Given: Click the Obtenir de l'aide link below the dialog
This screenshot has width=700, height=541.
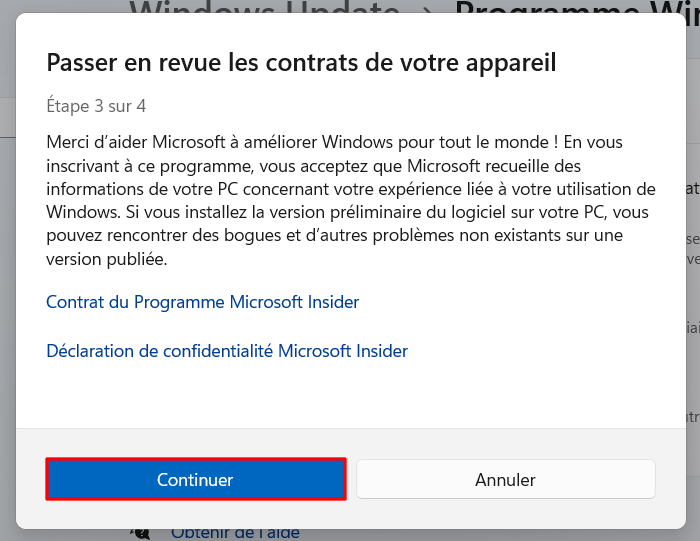Looking at the screenshot, I should [x=235, y=534].
